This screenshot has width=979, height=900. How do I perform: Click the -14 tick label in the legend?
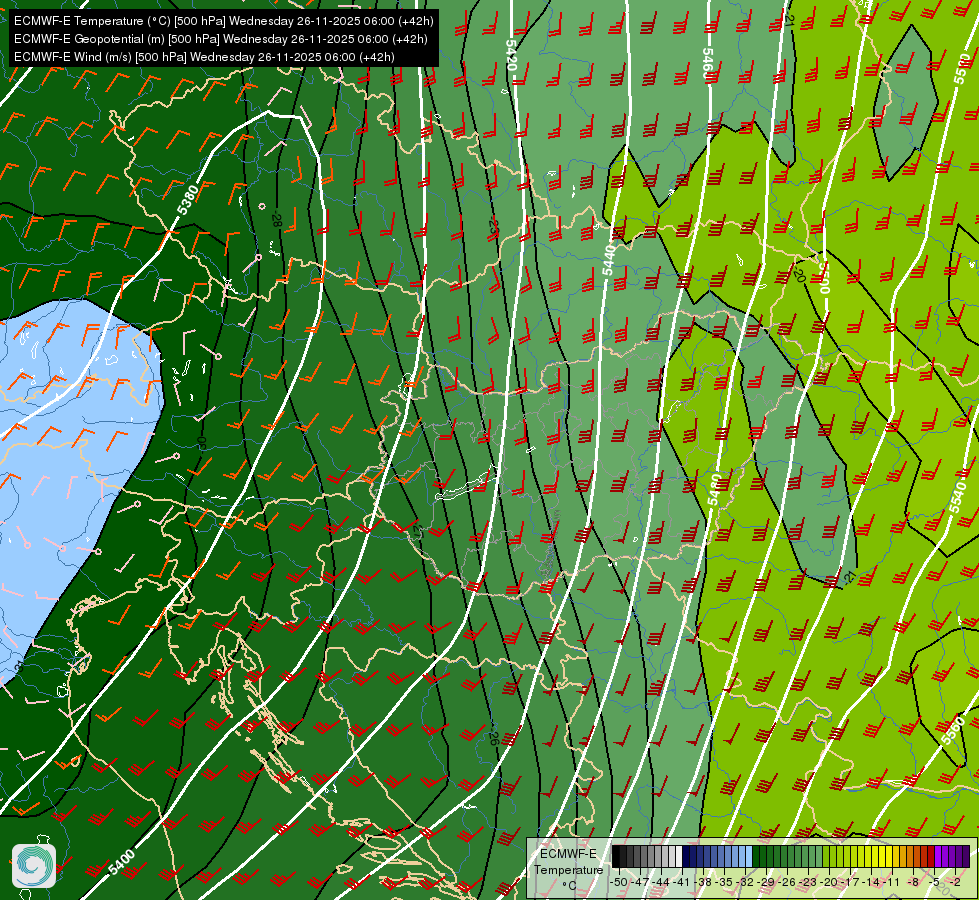pyautogui.click(x=871, y=882)
